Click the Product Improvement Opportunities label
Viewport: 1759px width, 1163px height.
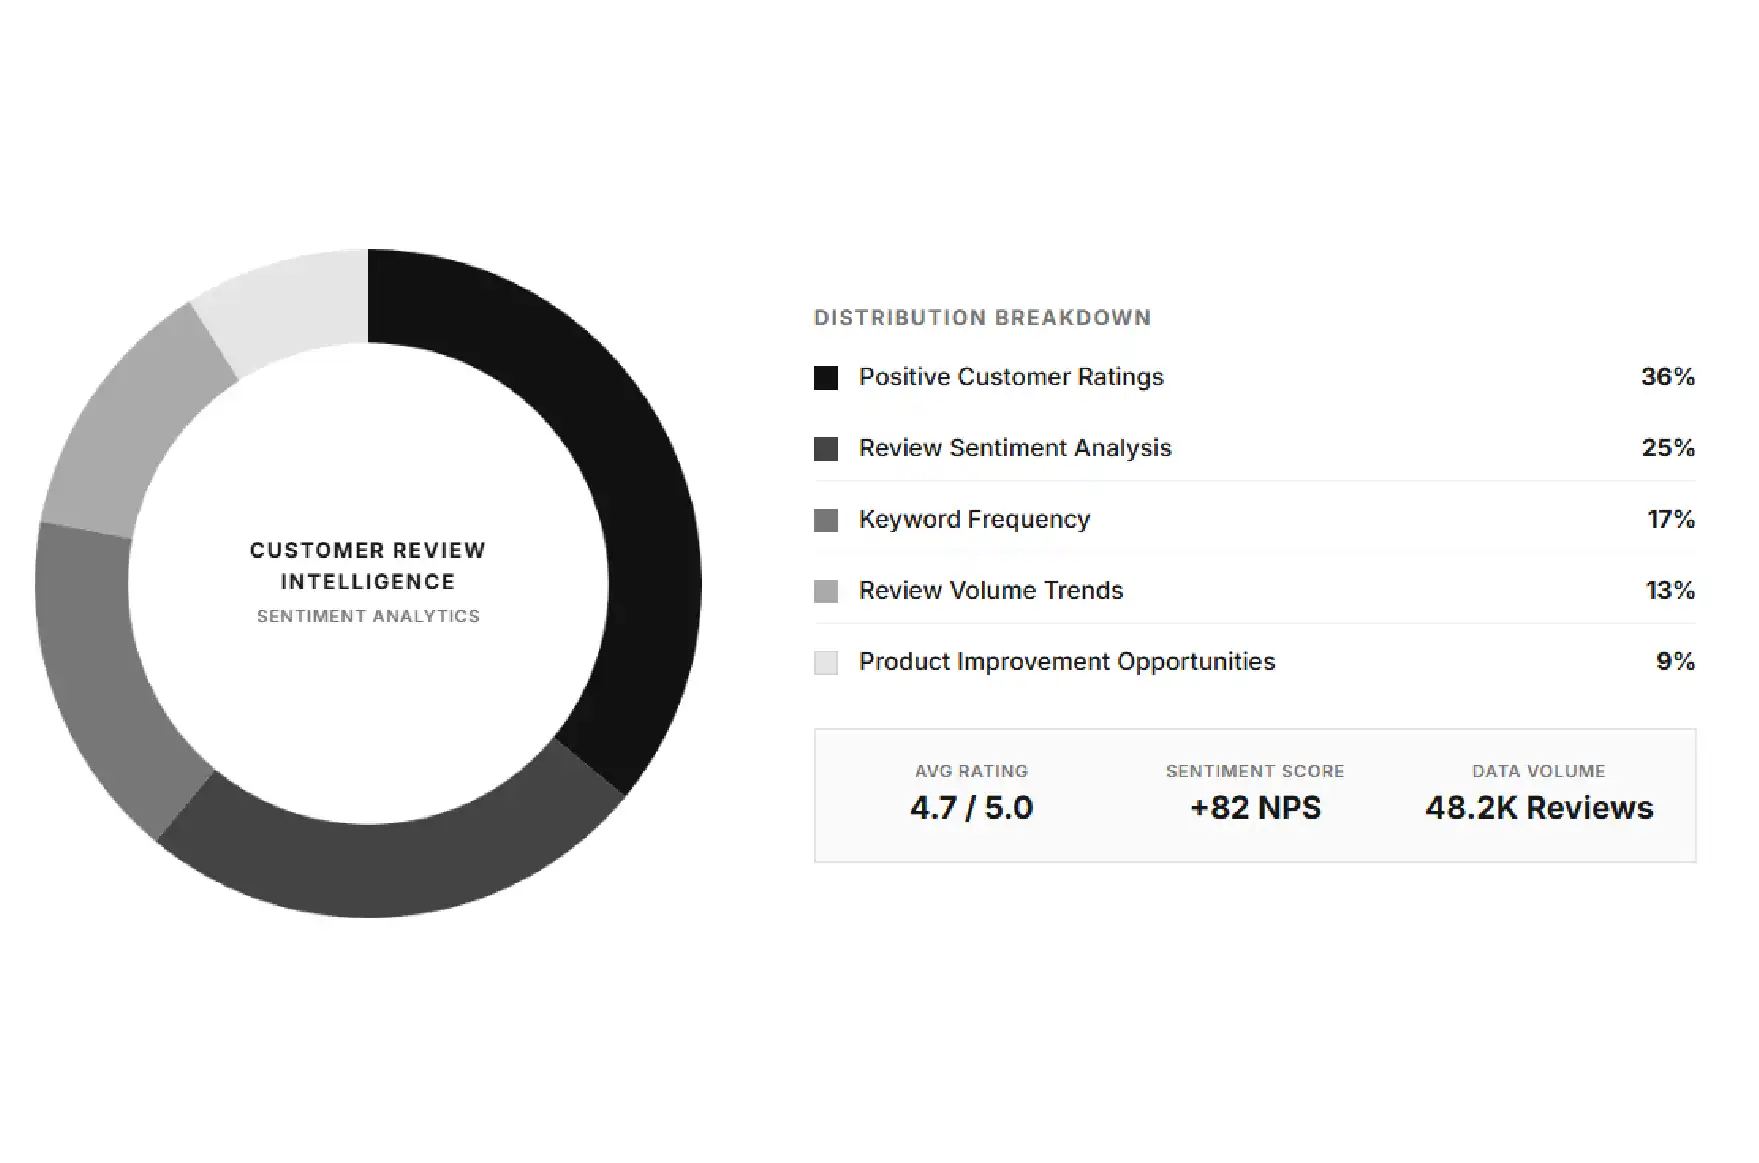pyautogui.click(x=1067, y=661)
